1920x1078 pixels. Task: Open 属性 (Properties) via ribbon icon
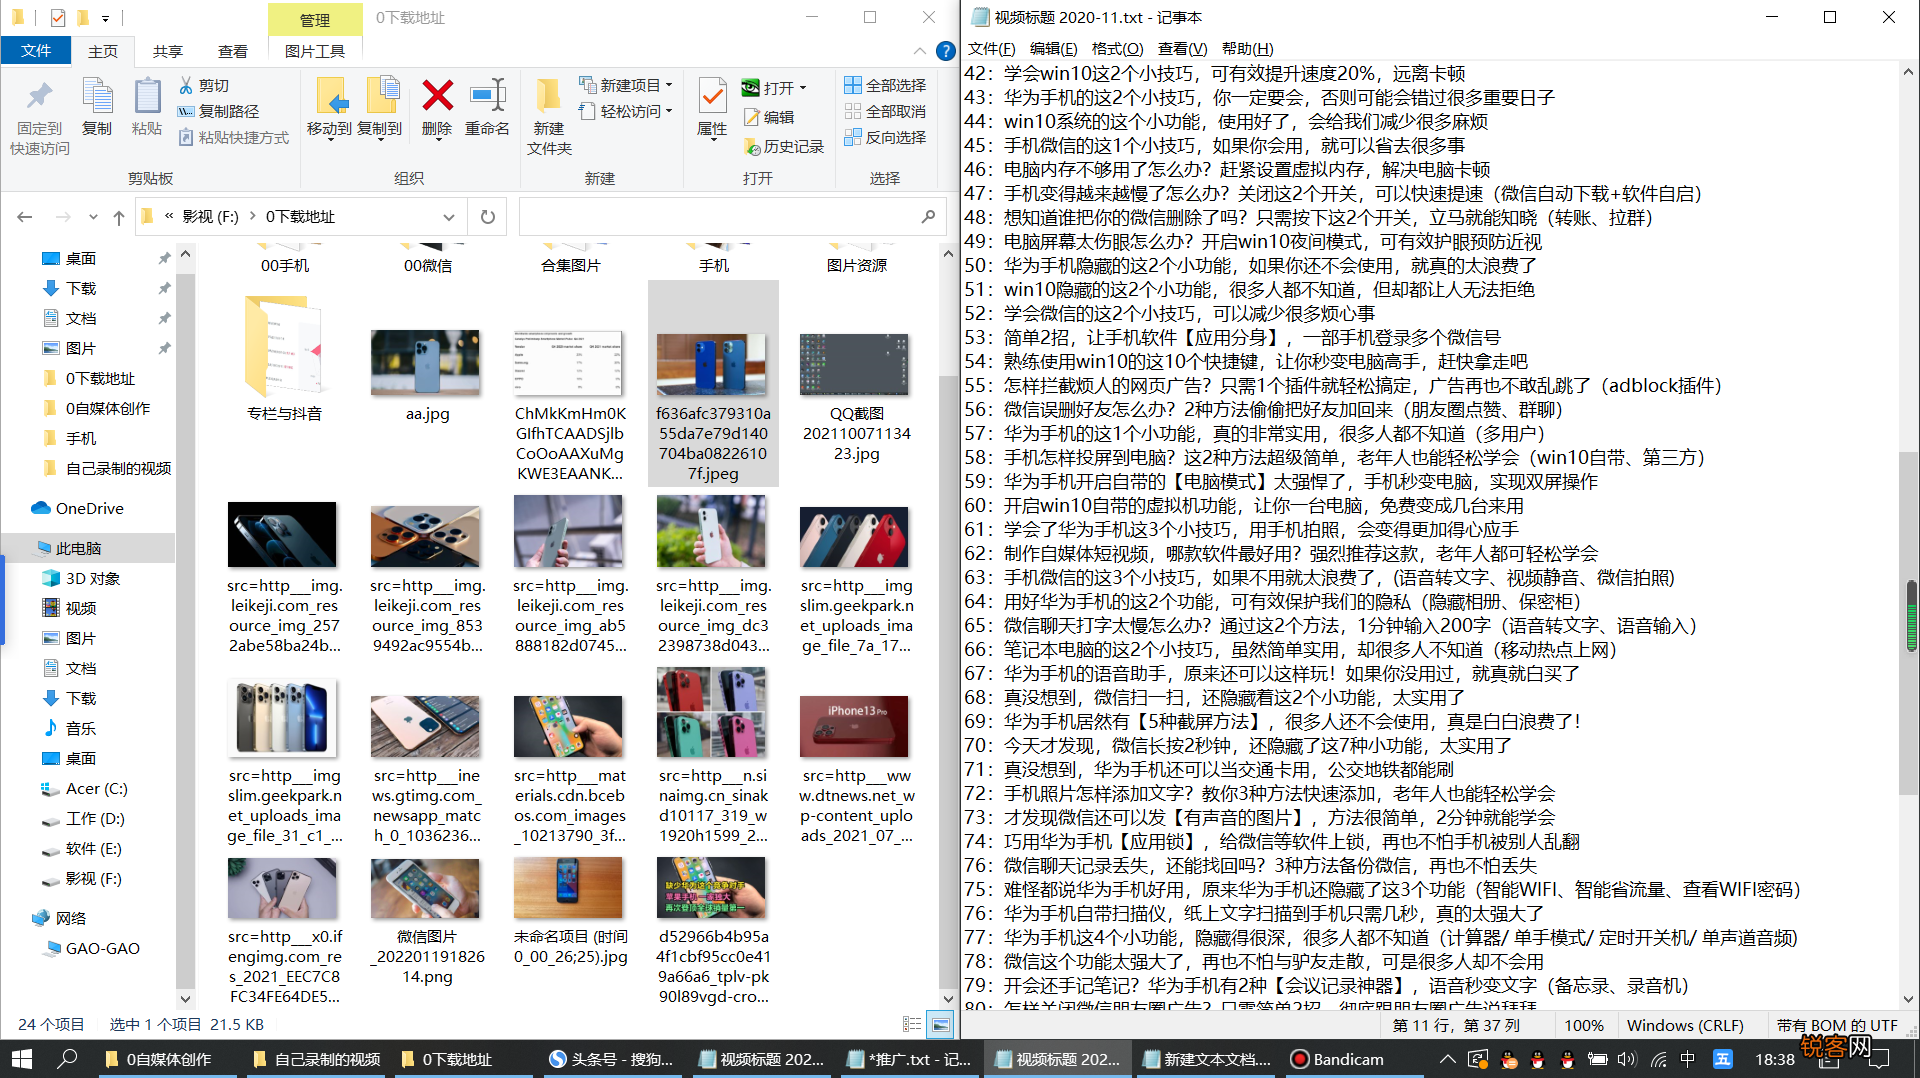711,105
